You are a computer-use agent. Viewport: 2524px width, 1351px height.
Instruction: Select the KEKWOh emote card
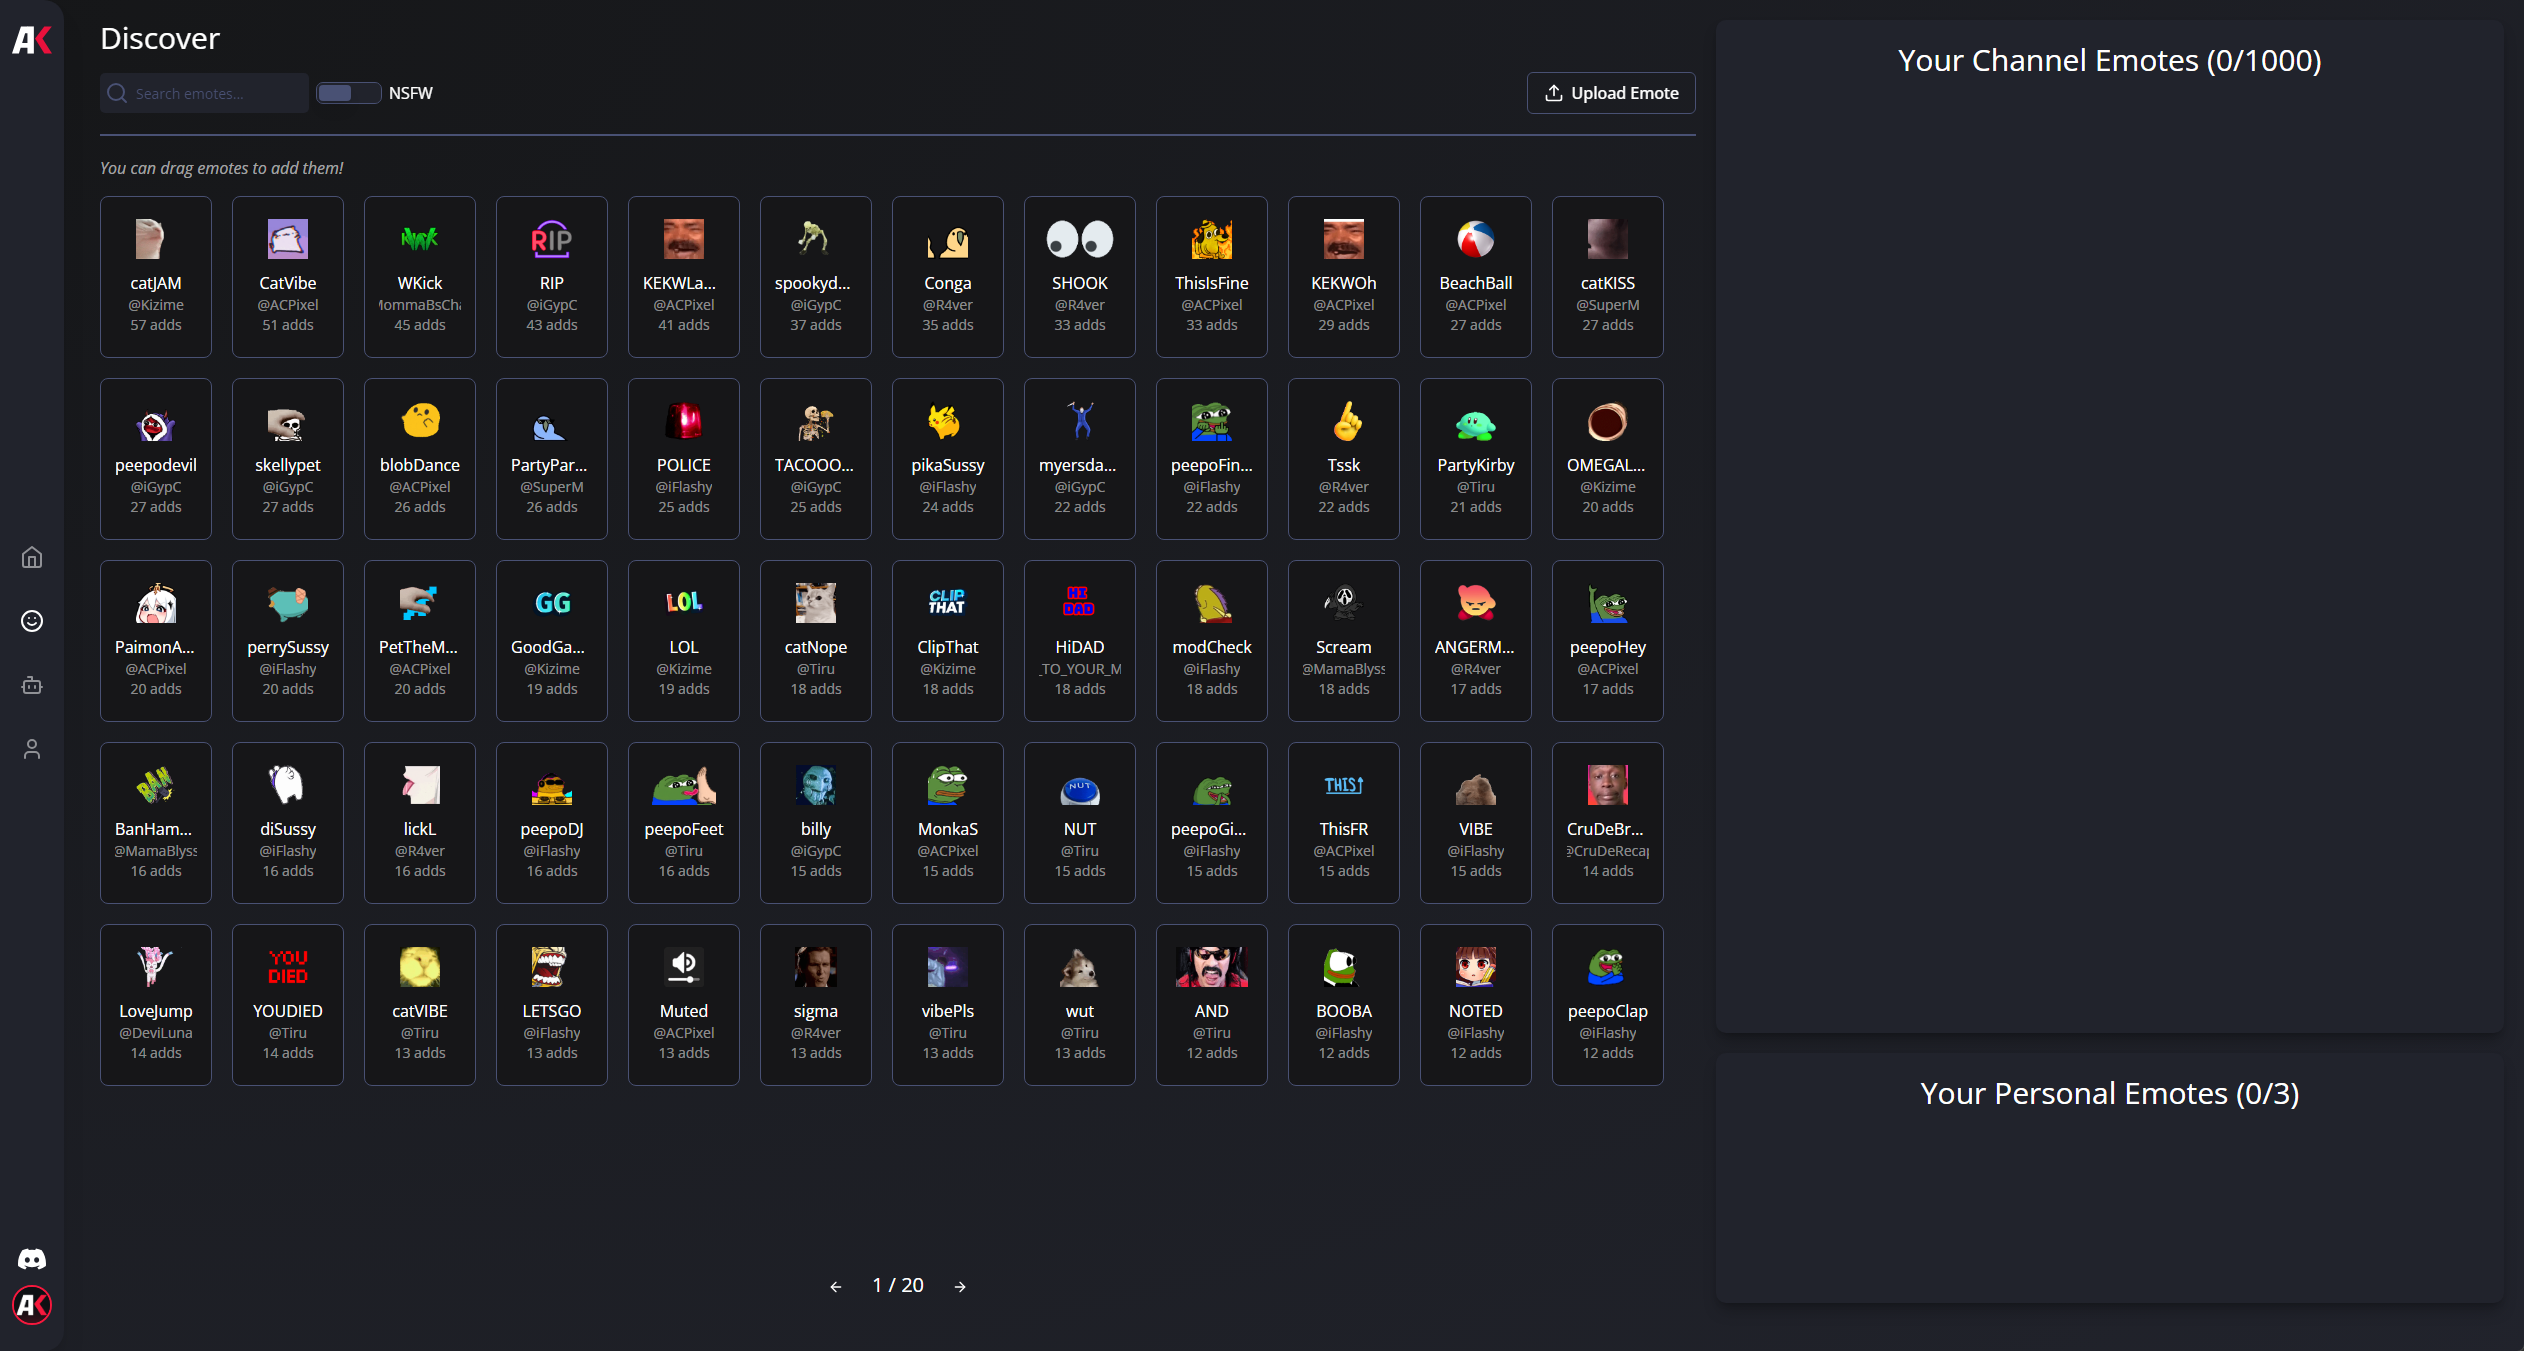click(1344, 277)
